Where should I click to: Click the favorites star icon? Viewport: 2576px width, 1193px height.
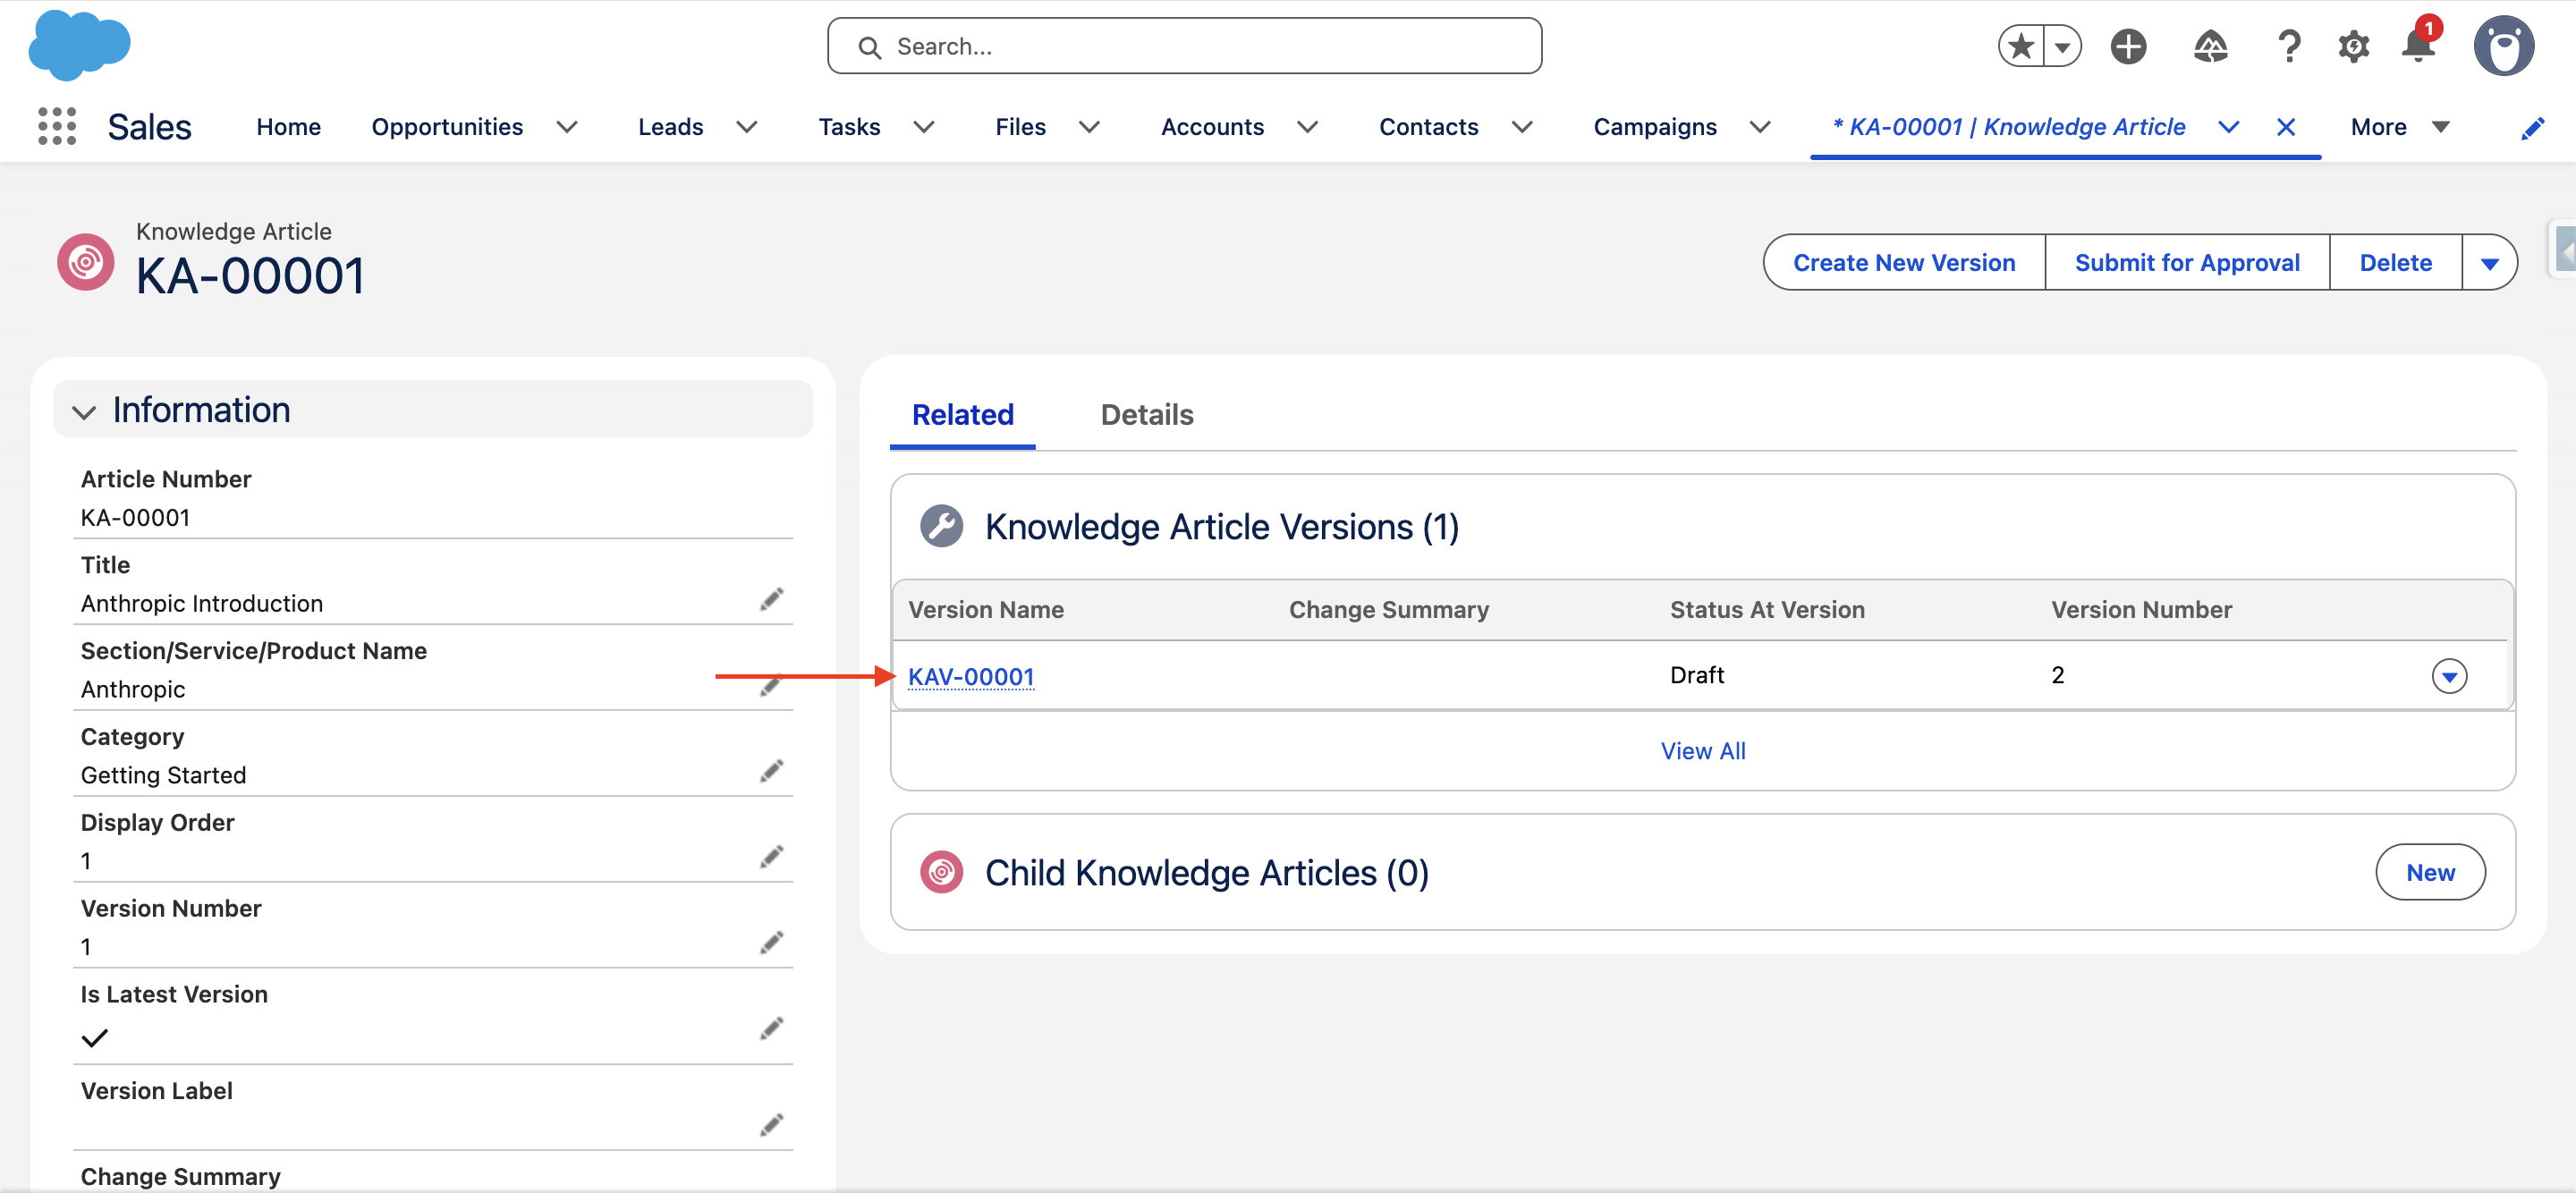tap(2021, 46)
